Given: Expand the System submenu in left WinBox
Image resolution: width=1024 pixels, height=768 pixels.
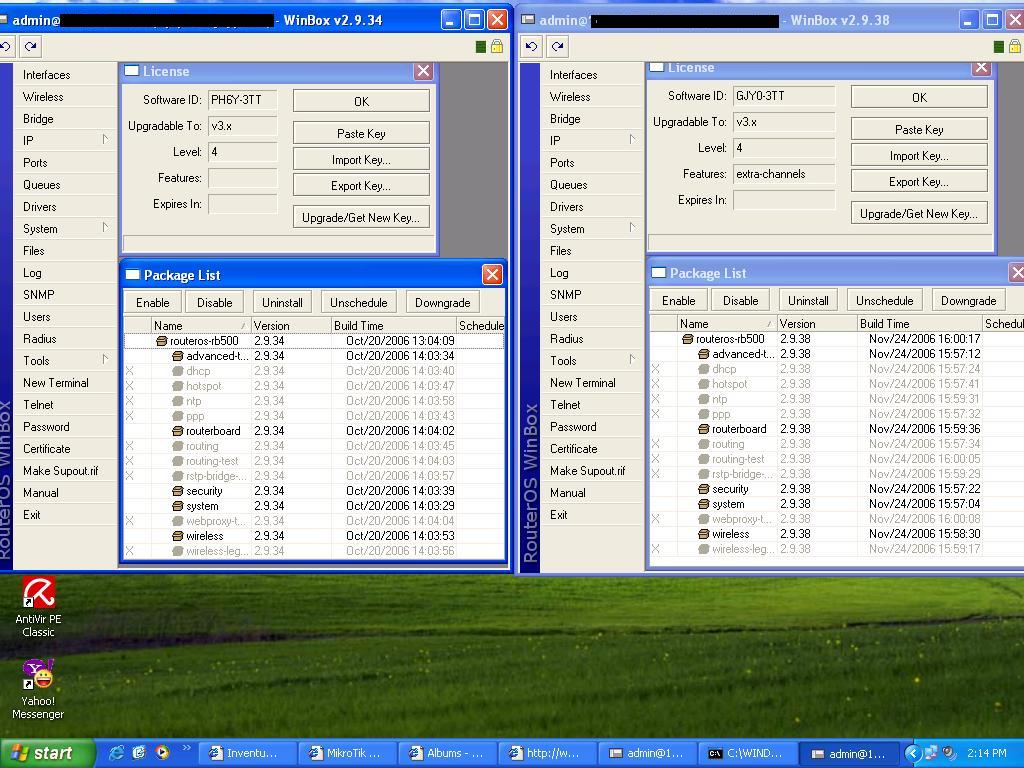Looking at the screenshot, I should click(105, 228).
